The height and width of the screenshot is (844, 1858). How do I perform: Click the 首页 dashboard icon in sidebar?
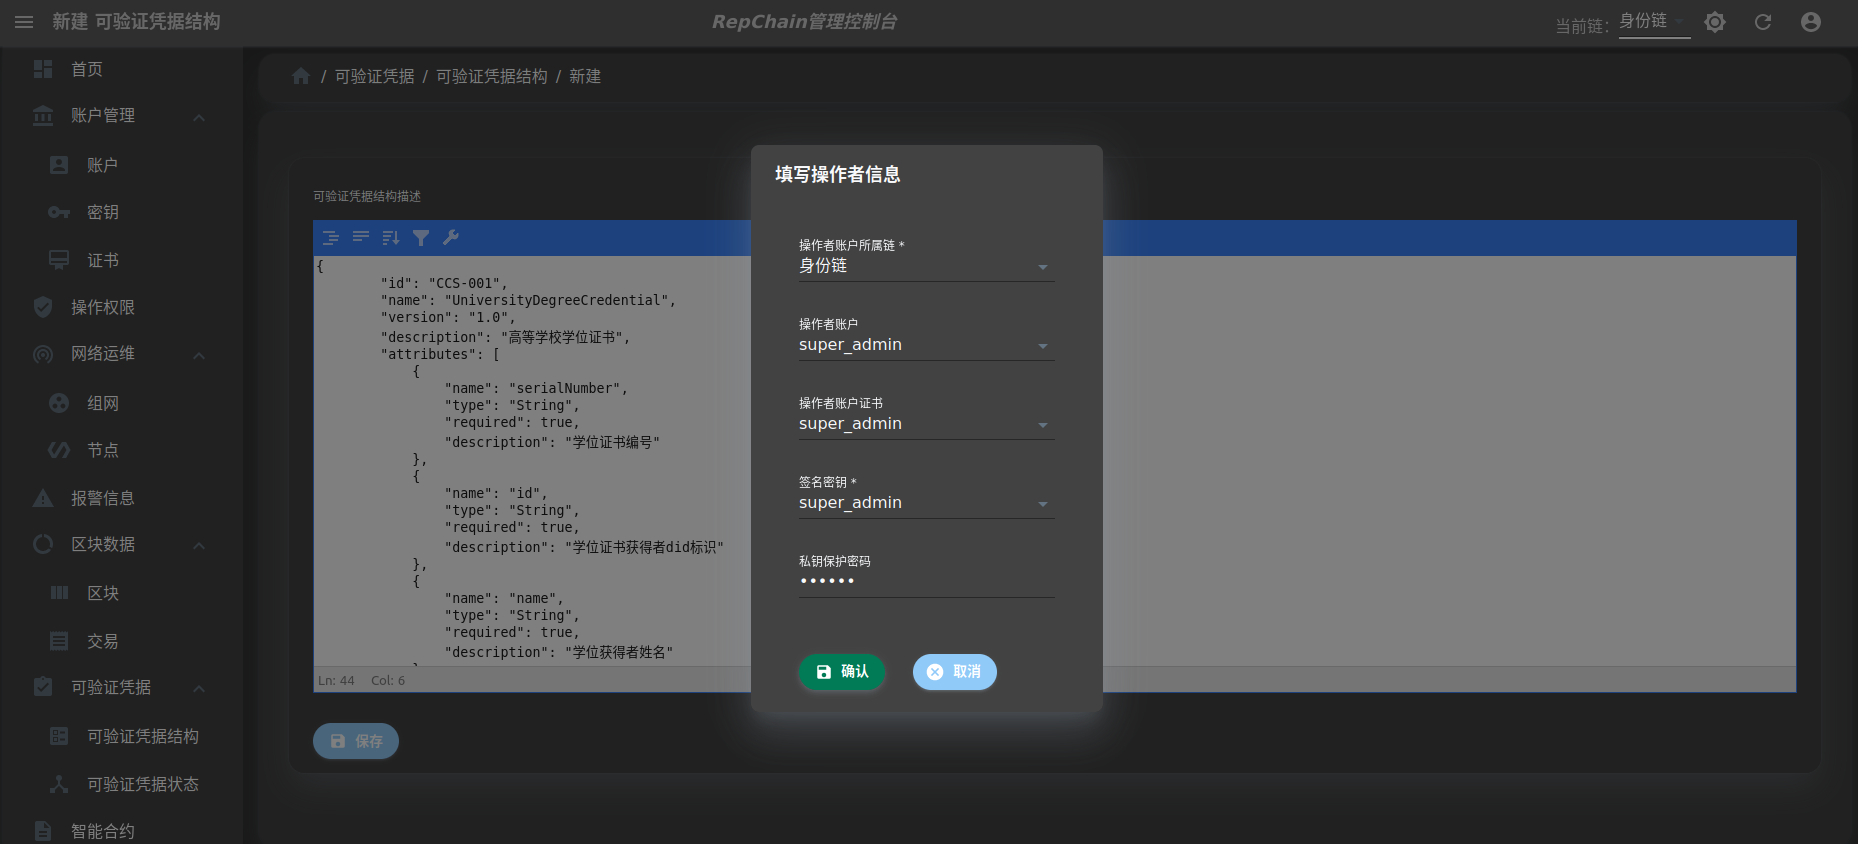[x=43, y=69]
